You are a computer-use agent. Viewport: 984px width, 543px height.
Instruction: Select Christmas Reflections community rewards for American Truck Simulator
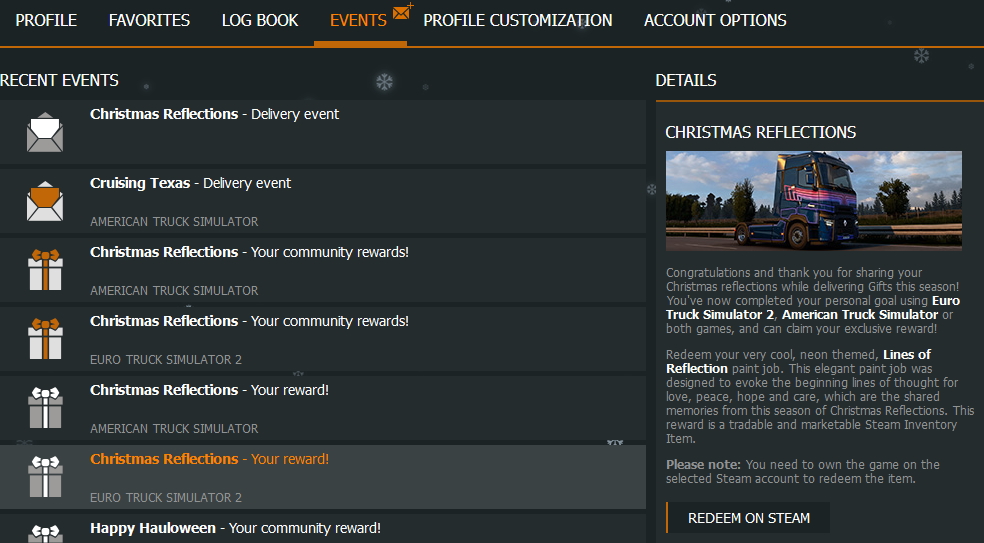click(323, 271)
